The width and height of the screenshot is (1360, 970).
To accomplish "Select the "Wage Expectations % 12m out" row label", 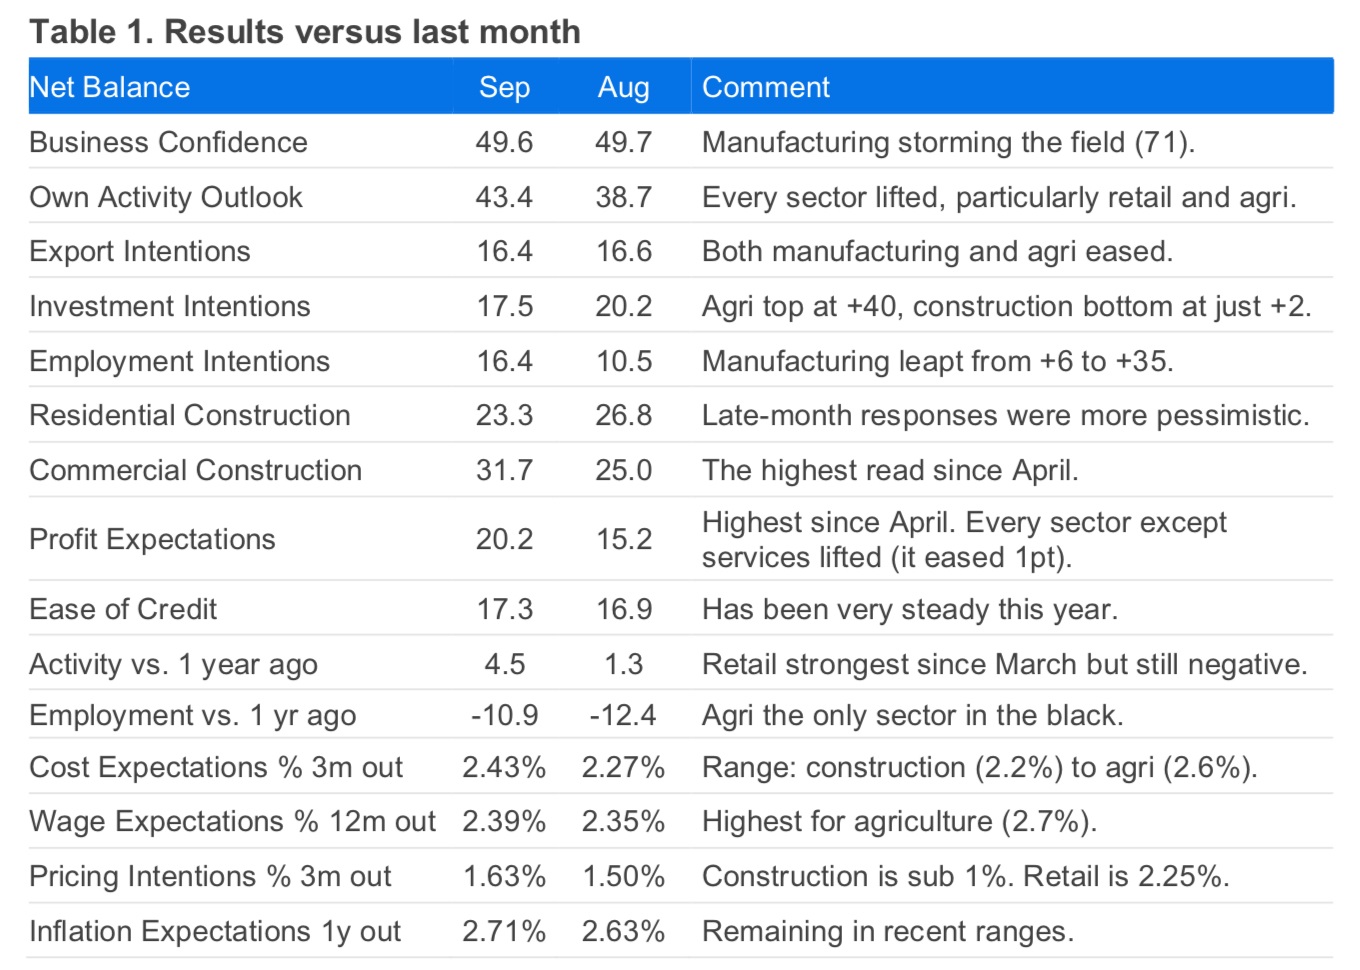I will click(x=232, y=821).
